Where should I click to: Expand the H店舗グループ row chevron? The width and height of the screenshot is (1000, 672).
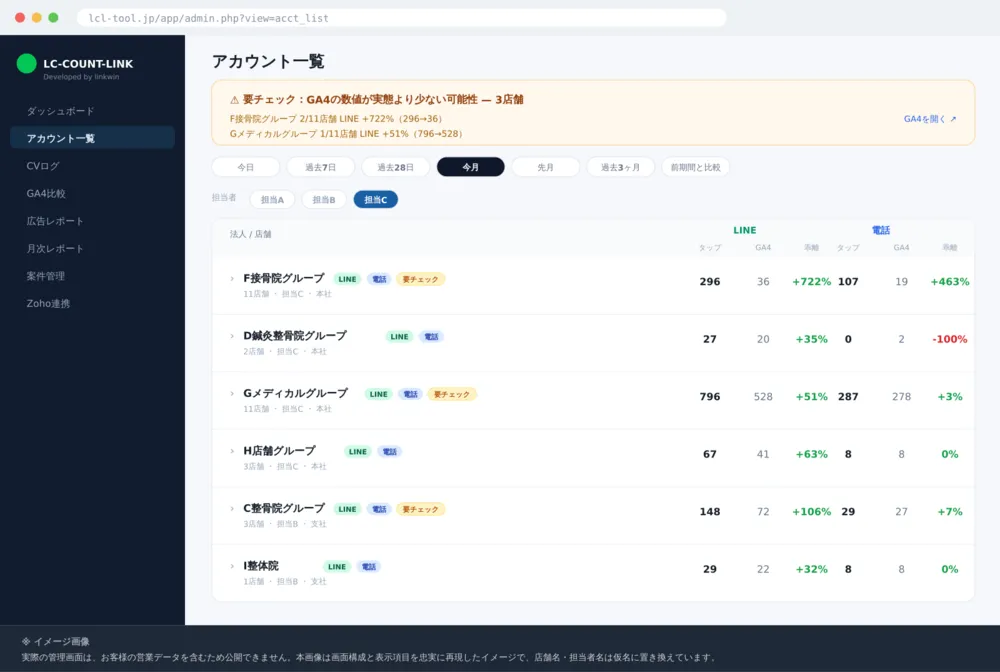click(232, 451)
